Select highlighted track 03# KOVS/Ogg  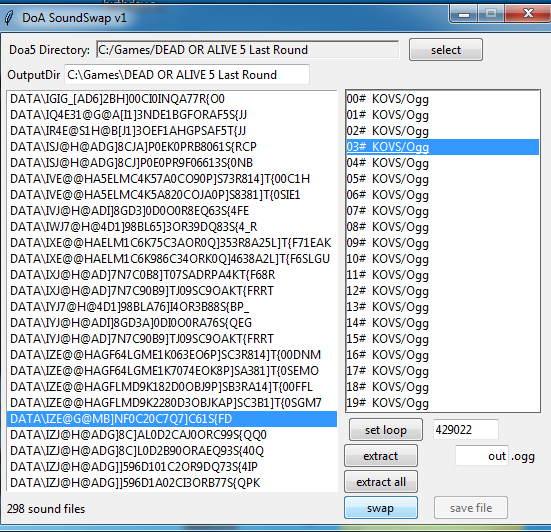443,147
